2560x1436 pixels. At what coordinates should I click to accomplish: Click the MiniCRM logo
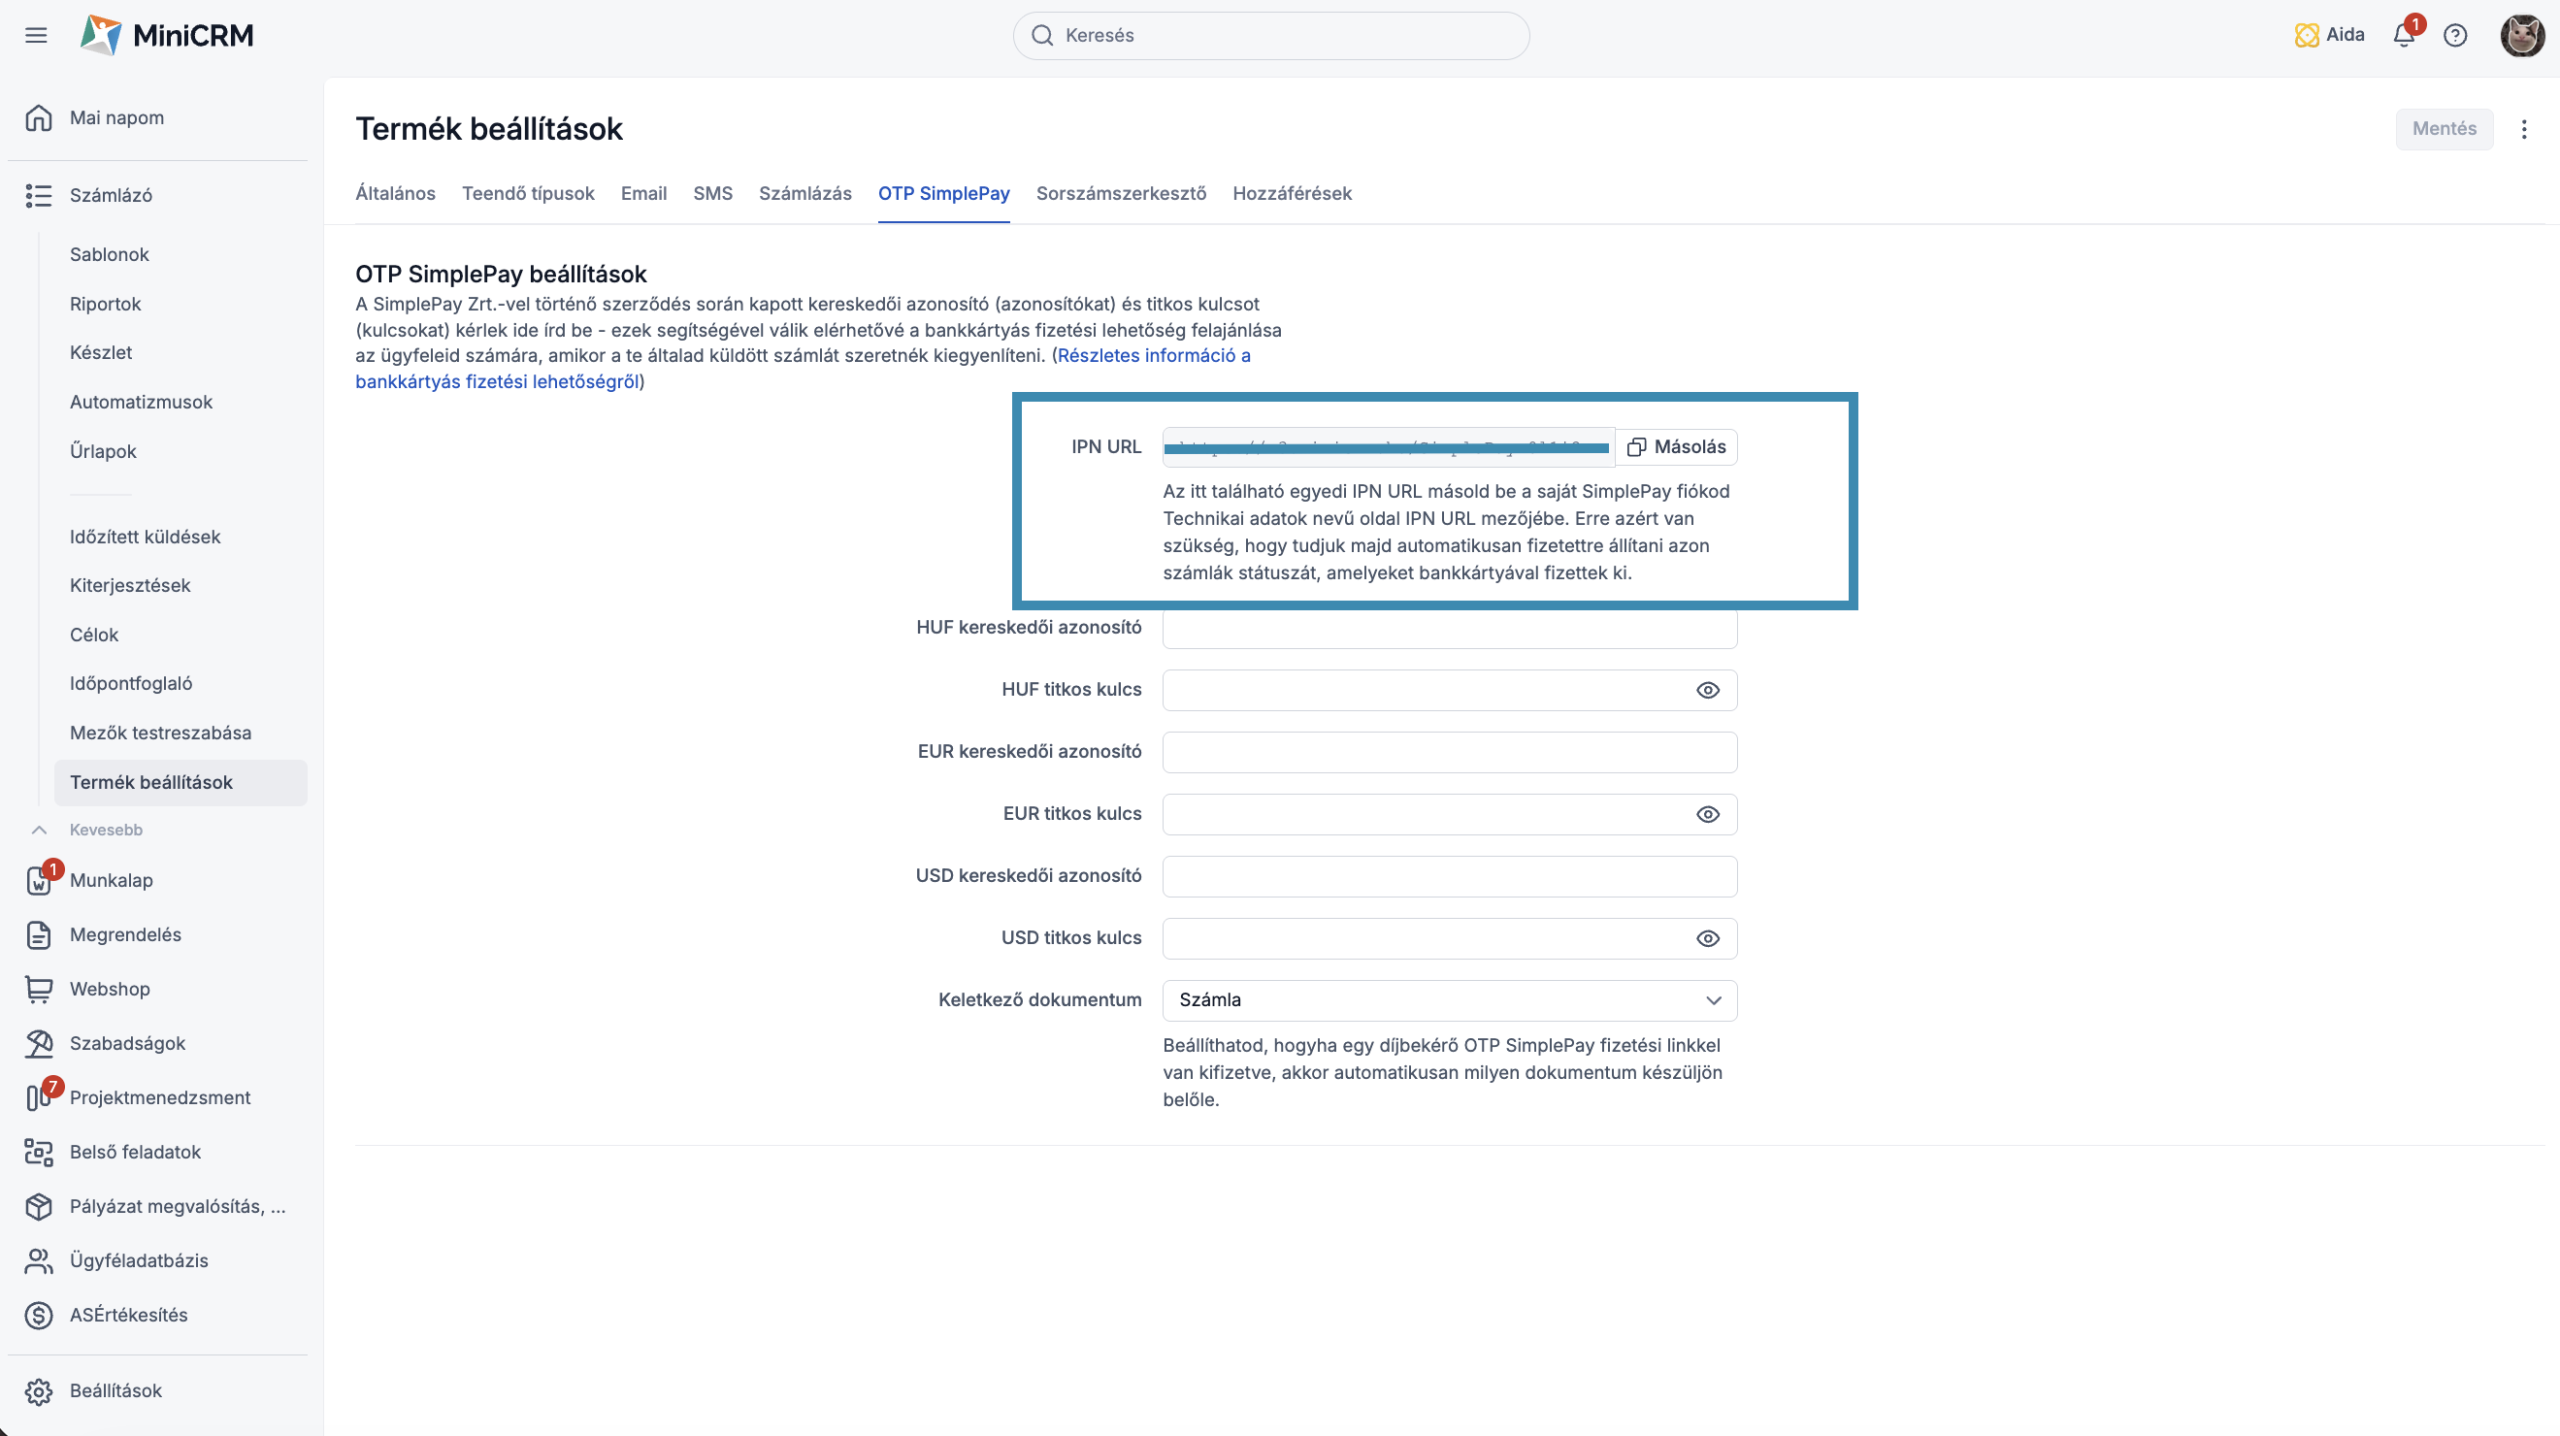point(167,36)
